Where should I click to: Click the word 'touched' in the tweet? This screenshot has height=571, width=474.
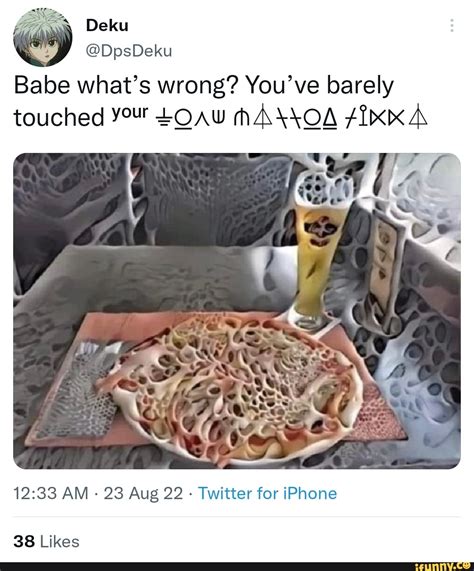point(59,117)
